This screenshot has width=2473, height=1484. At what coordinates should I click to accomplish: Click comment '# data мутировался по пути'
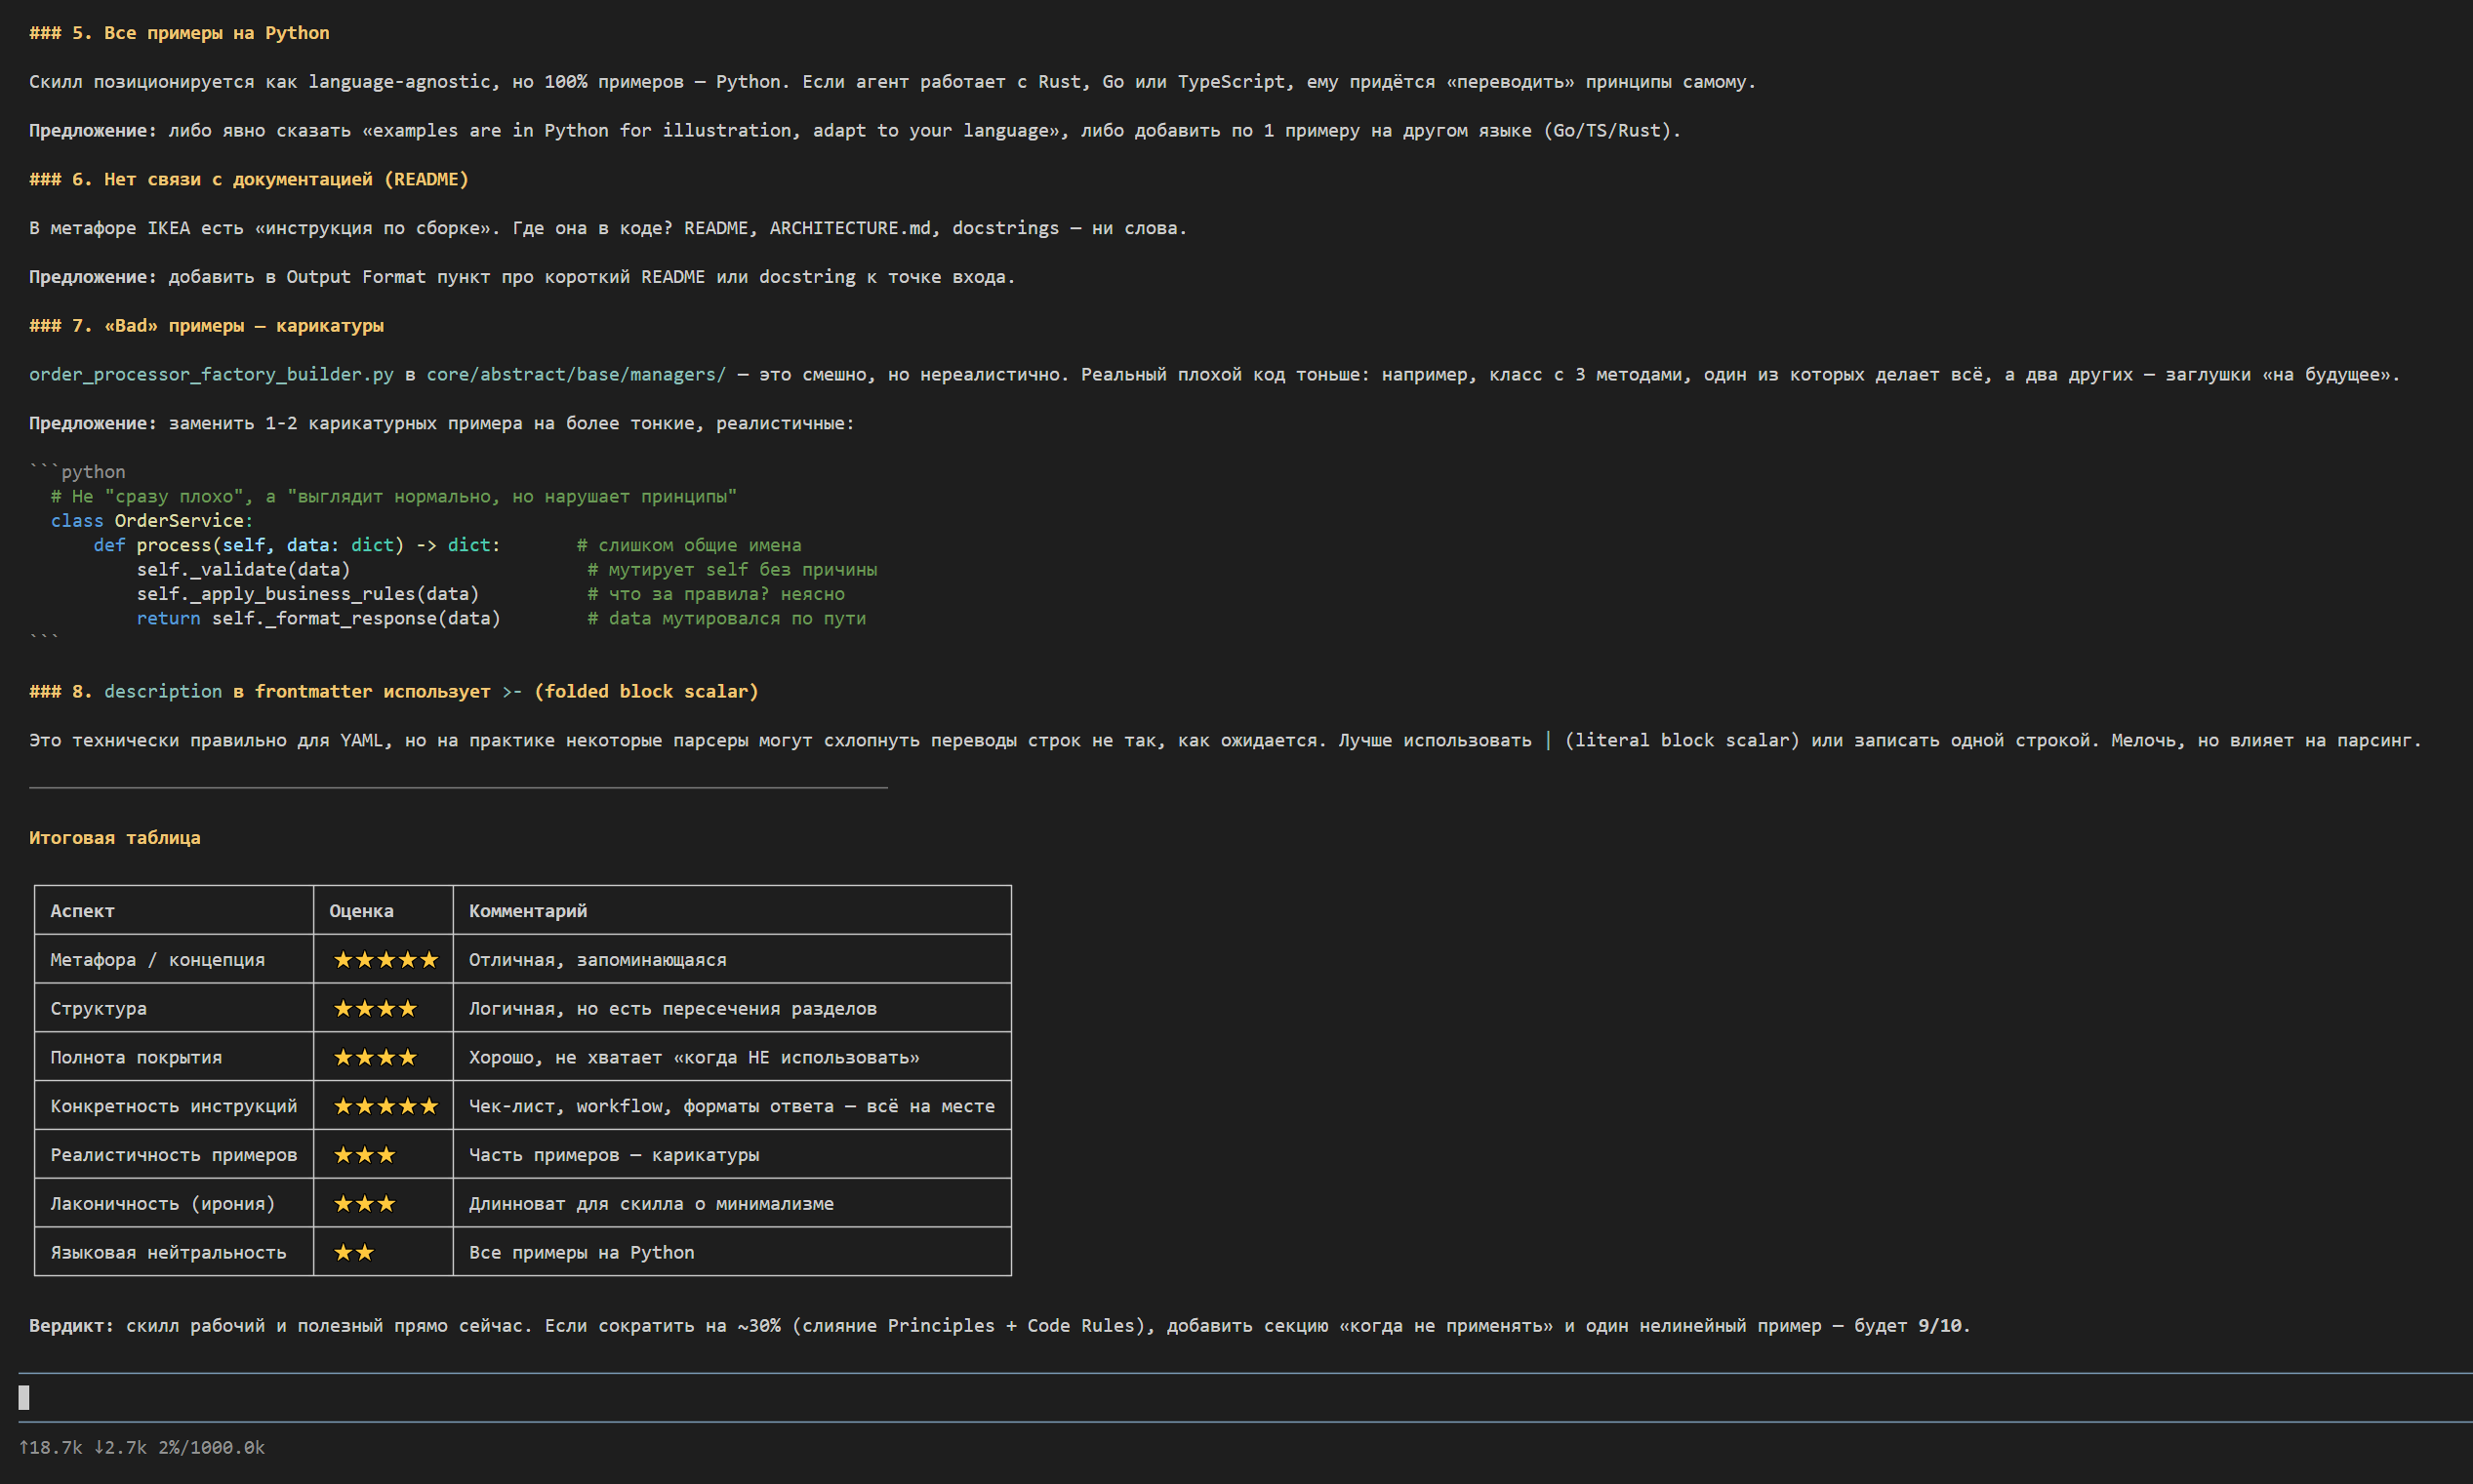tap(727, 618)
